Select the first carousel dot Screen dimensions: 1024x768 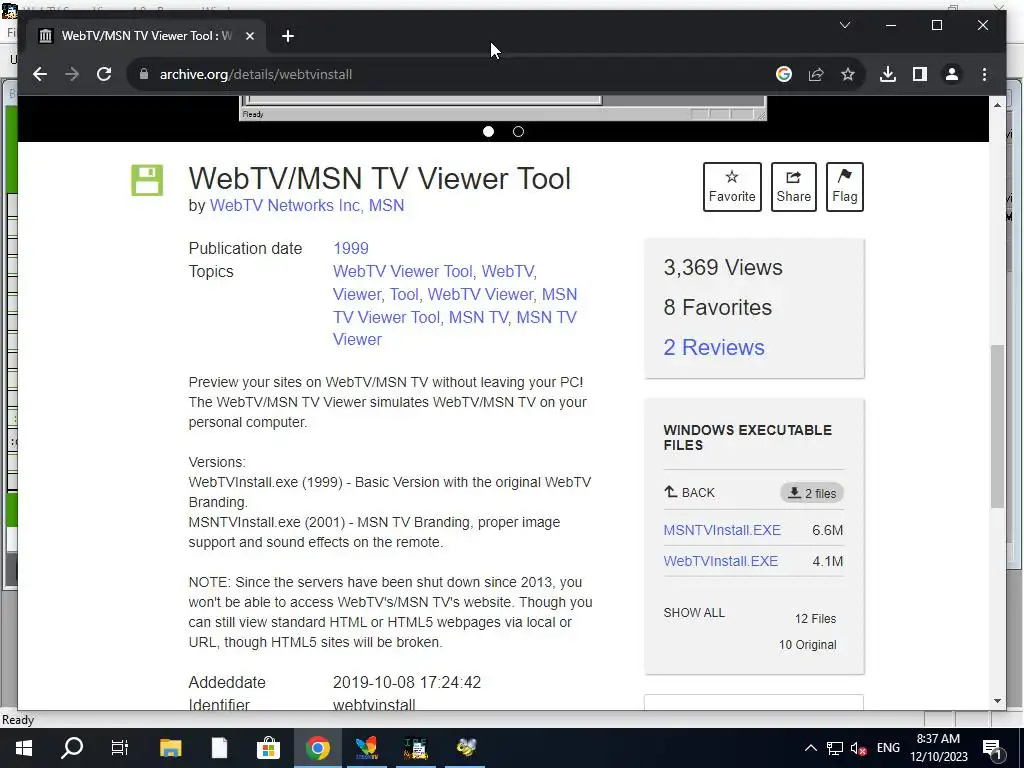tap(488, 131)
